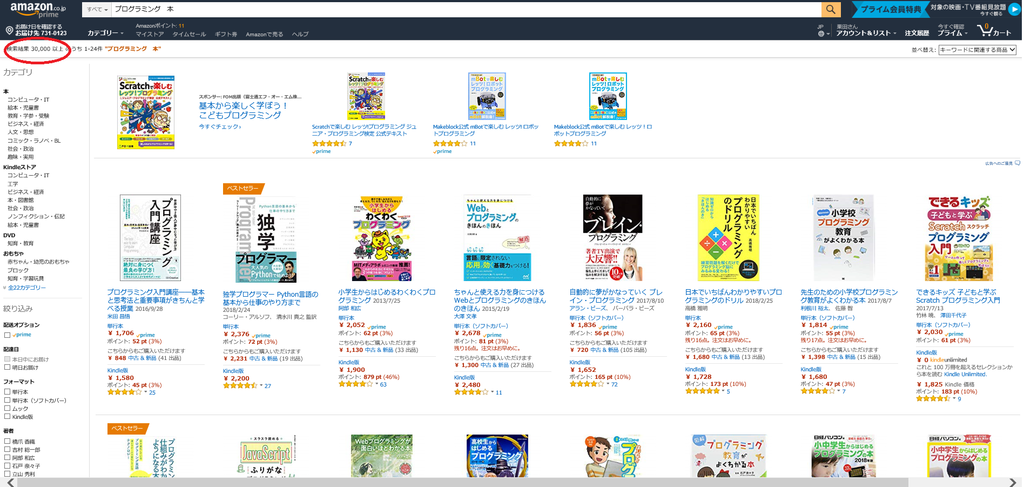Screen dimensions: 1024x487
Task: Open マイストア in nav bar
Action: [149, 34]
